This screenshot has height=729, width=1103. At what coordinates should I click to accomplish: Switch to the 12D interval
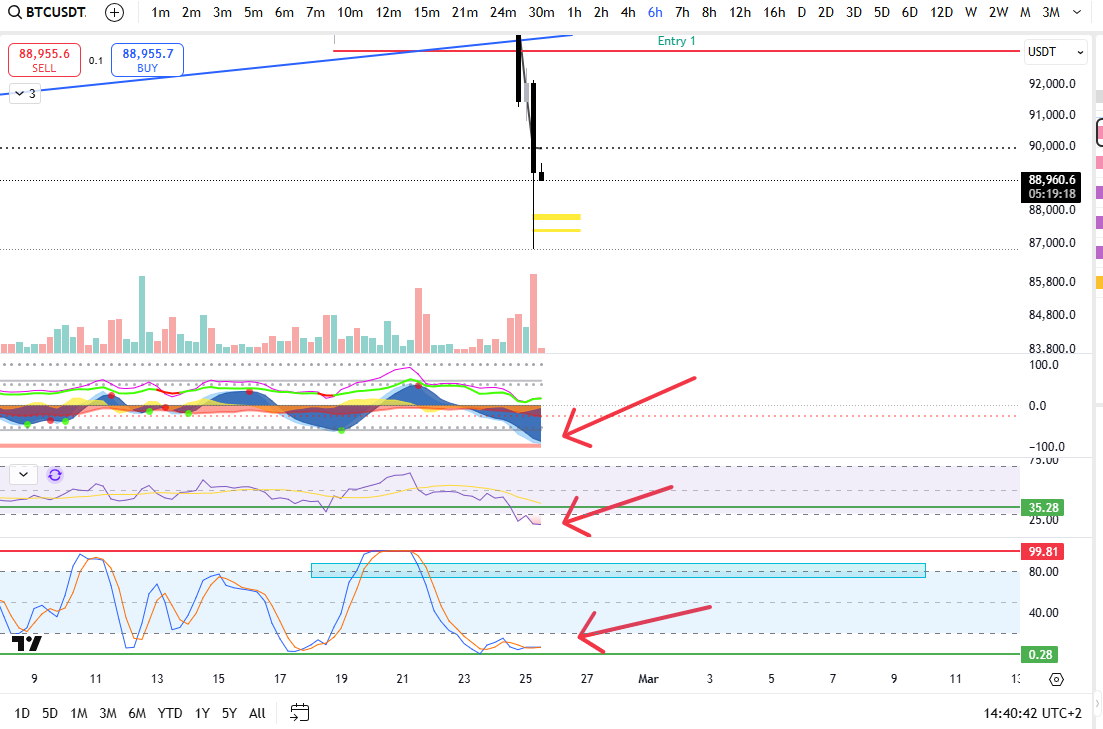tap(941, 12)
